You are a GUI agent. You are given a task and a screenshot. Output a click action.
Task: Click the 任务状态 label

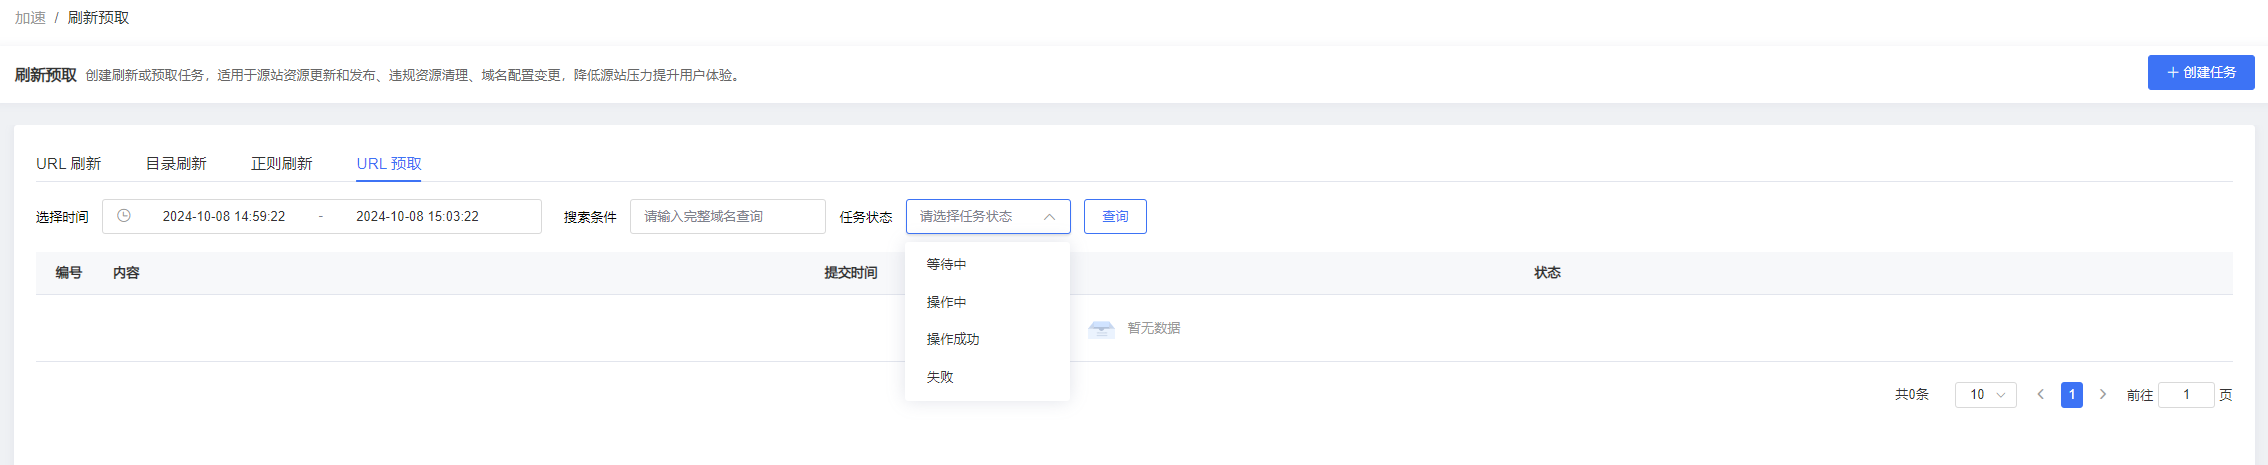(866, 217)
